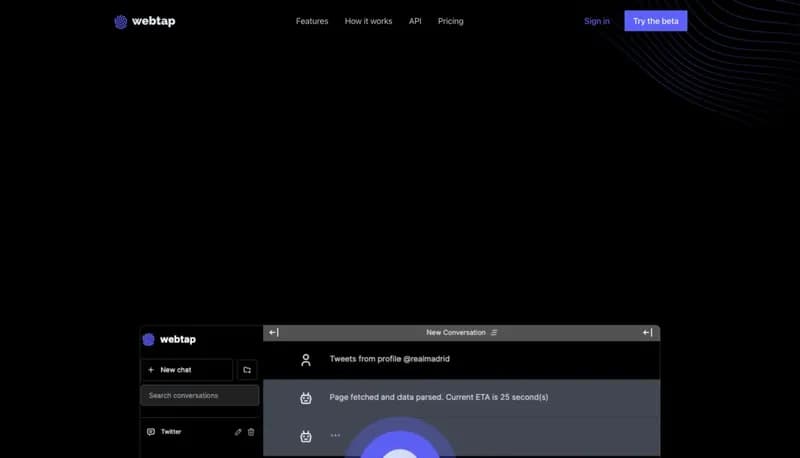Click the typing indicator dots
The width and height of the screenshot is (800, 458).
pos(335,435)
